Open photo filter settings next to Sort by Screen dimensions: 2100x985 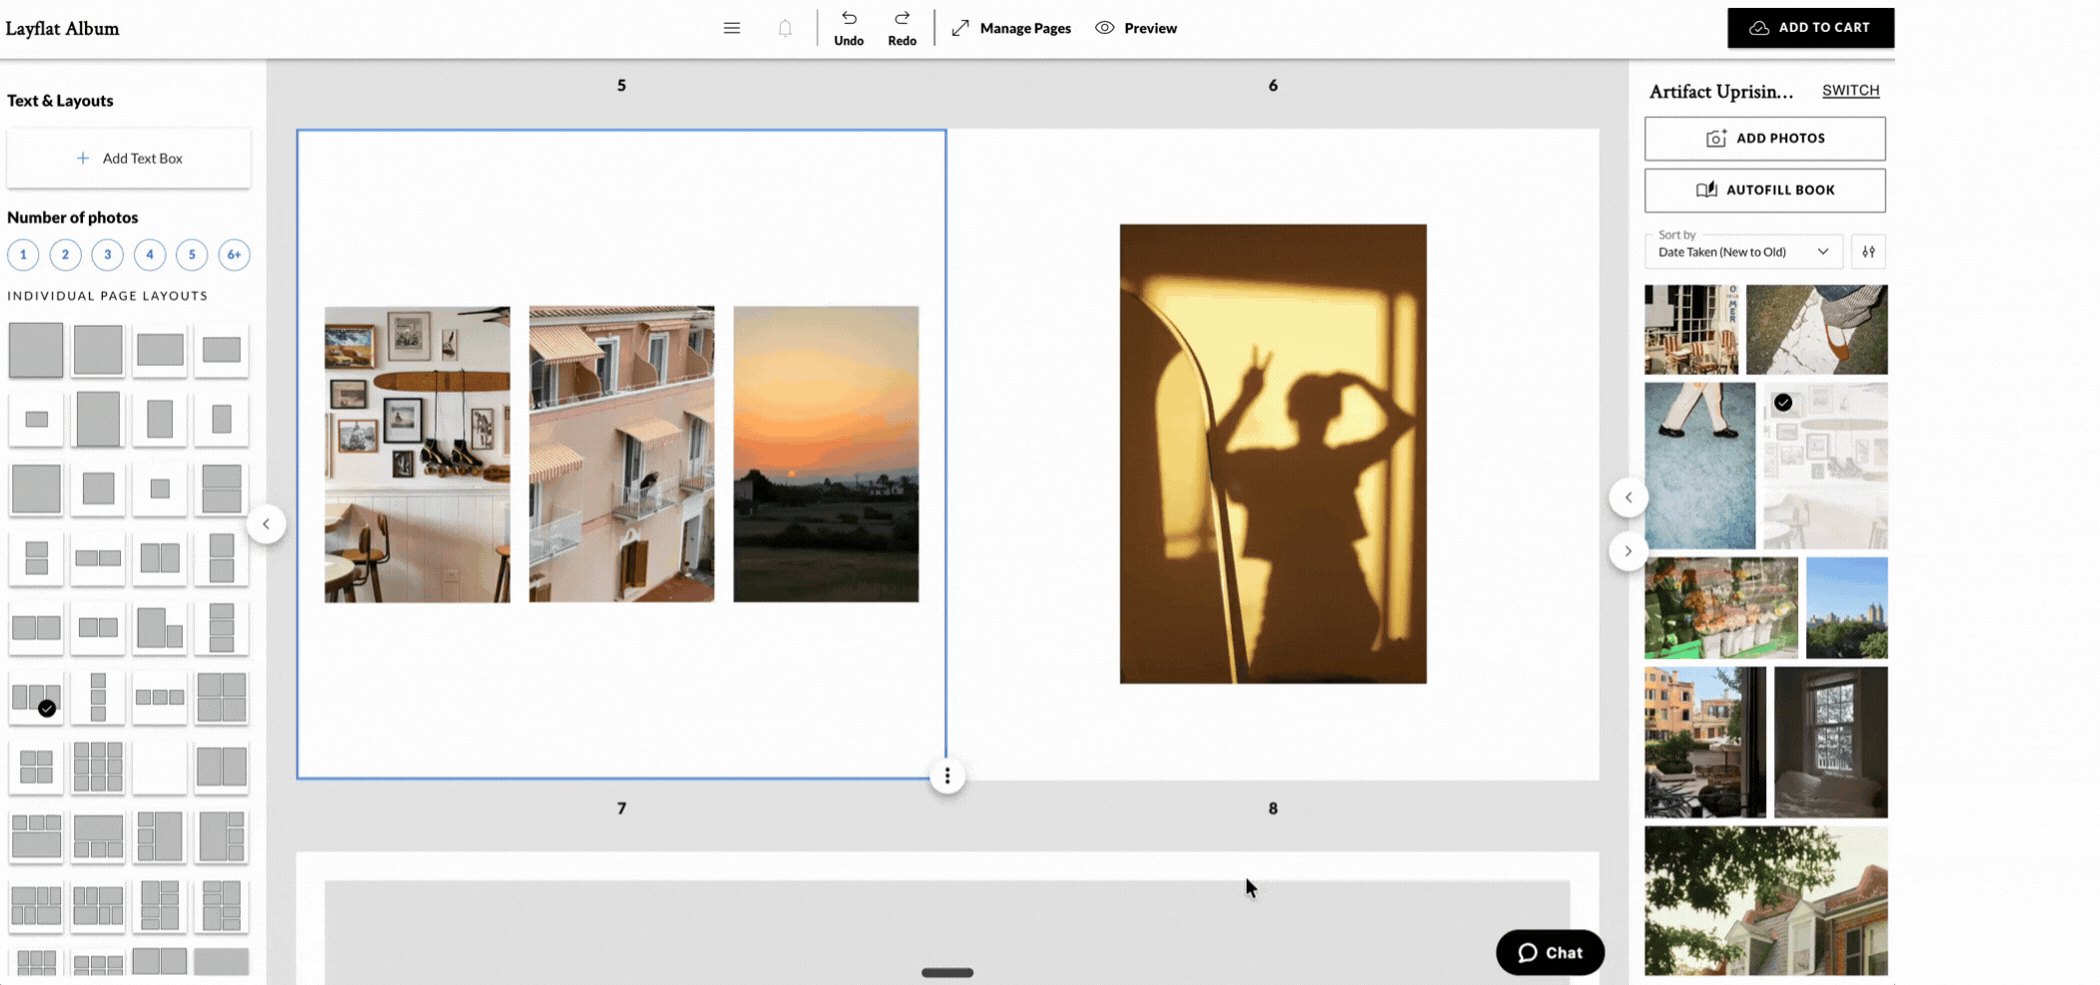1868,251
